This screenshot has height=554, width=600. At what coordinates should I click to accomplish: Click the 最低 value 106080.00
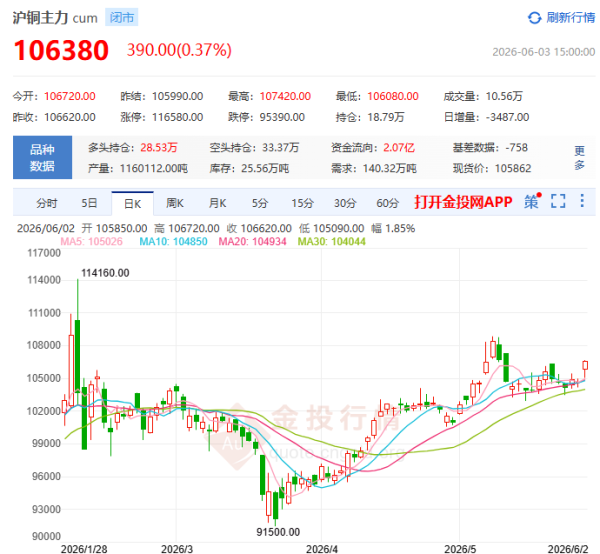[x=393, y=96]
